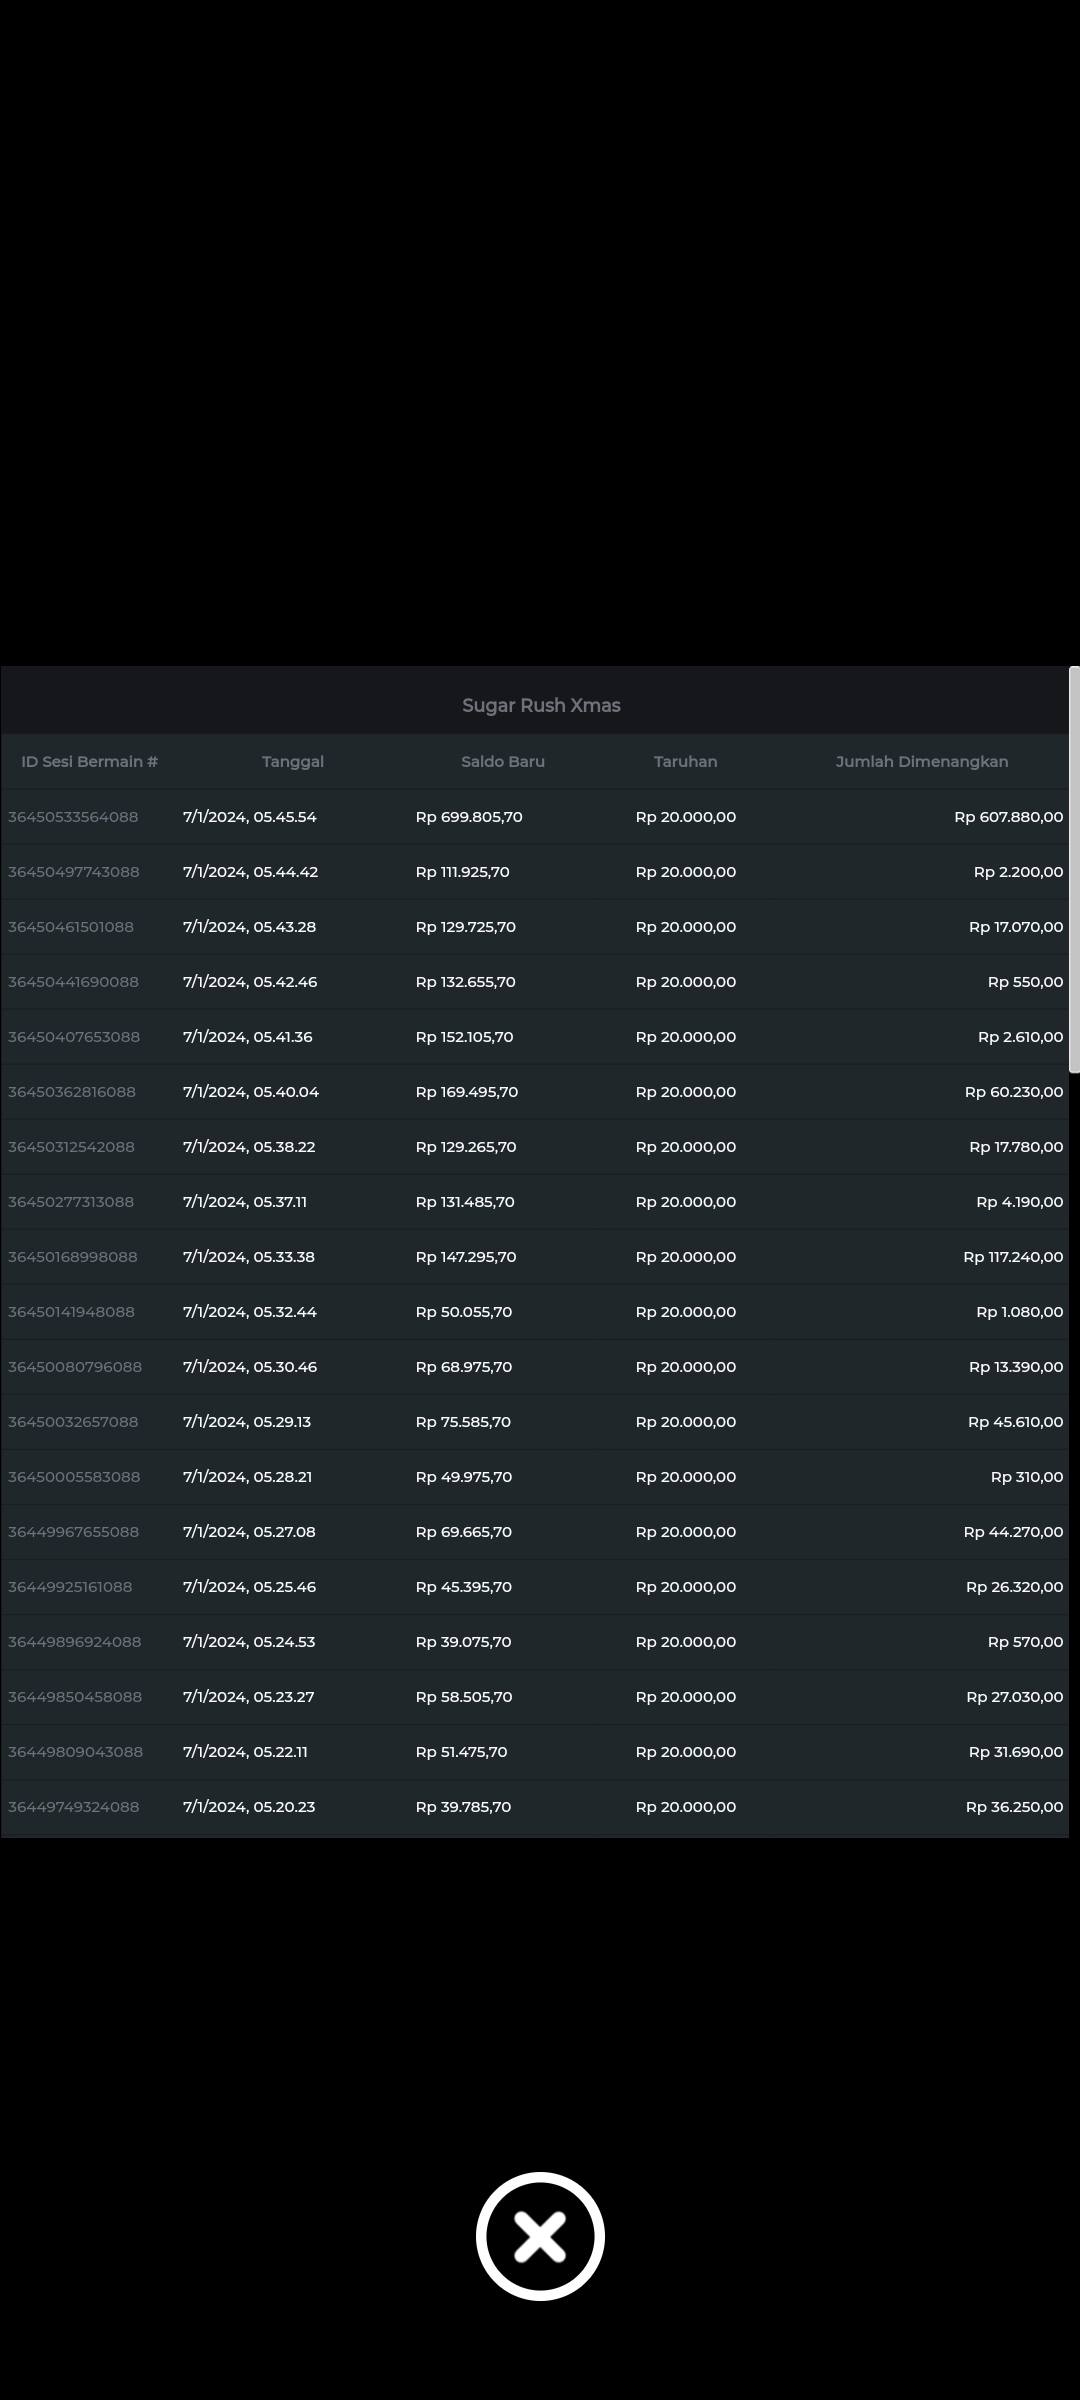Select session ID 36450168998088

[x=73, y=1257]
